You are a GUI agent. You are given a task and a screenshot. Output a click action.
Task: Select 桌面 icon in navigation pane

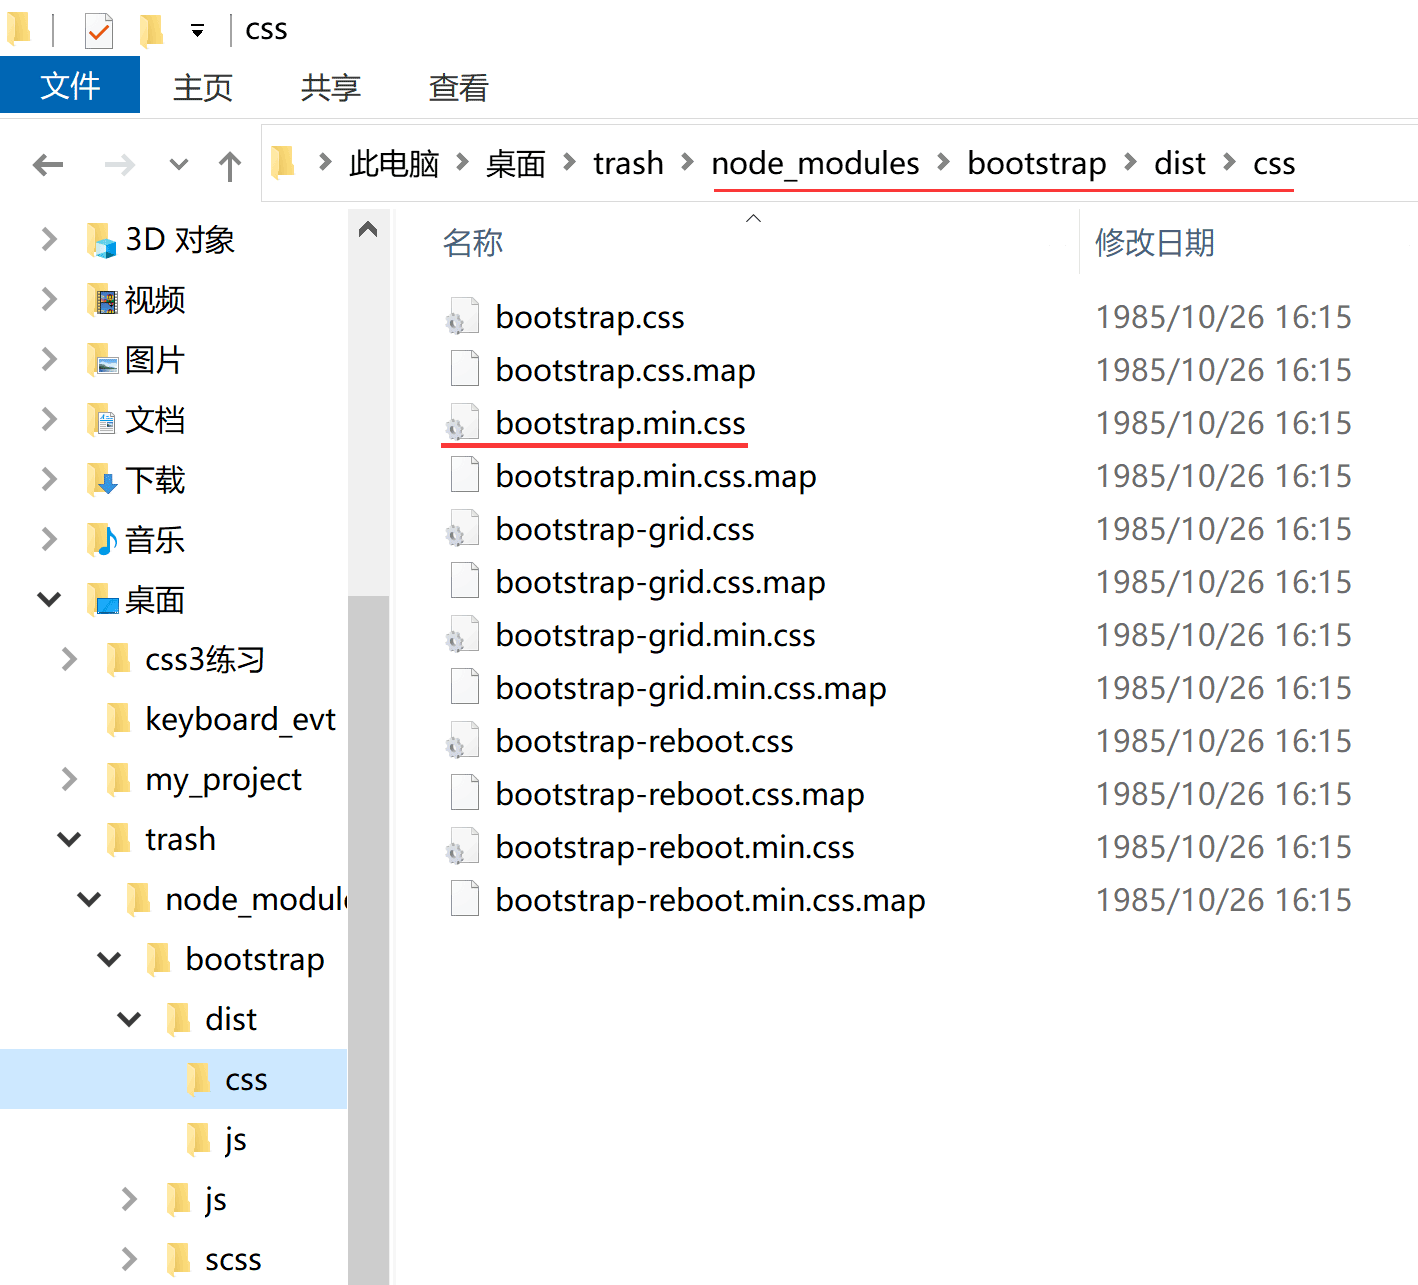coord(102,600)
